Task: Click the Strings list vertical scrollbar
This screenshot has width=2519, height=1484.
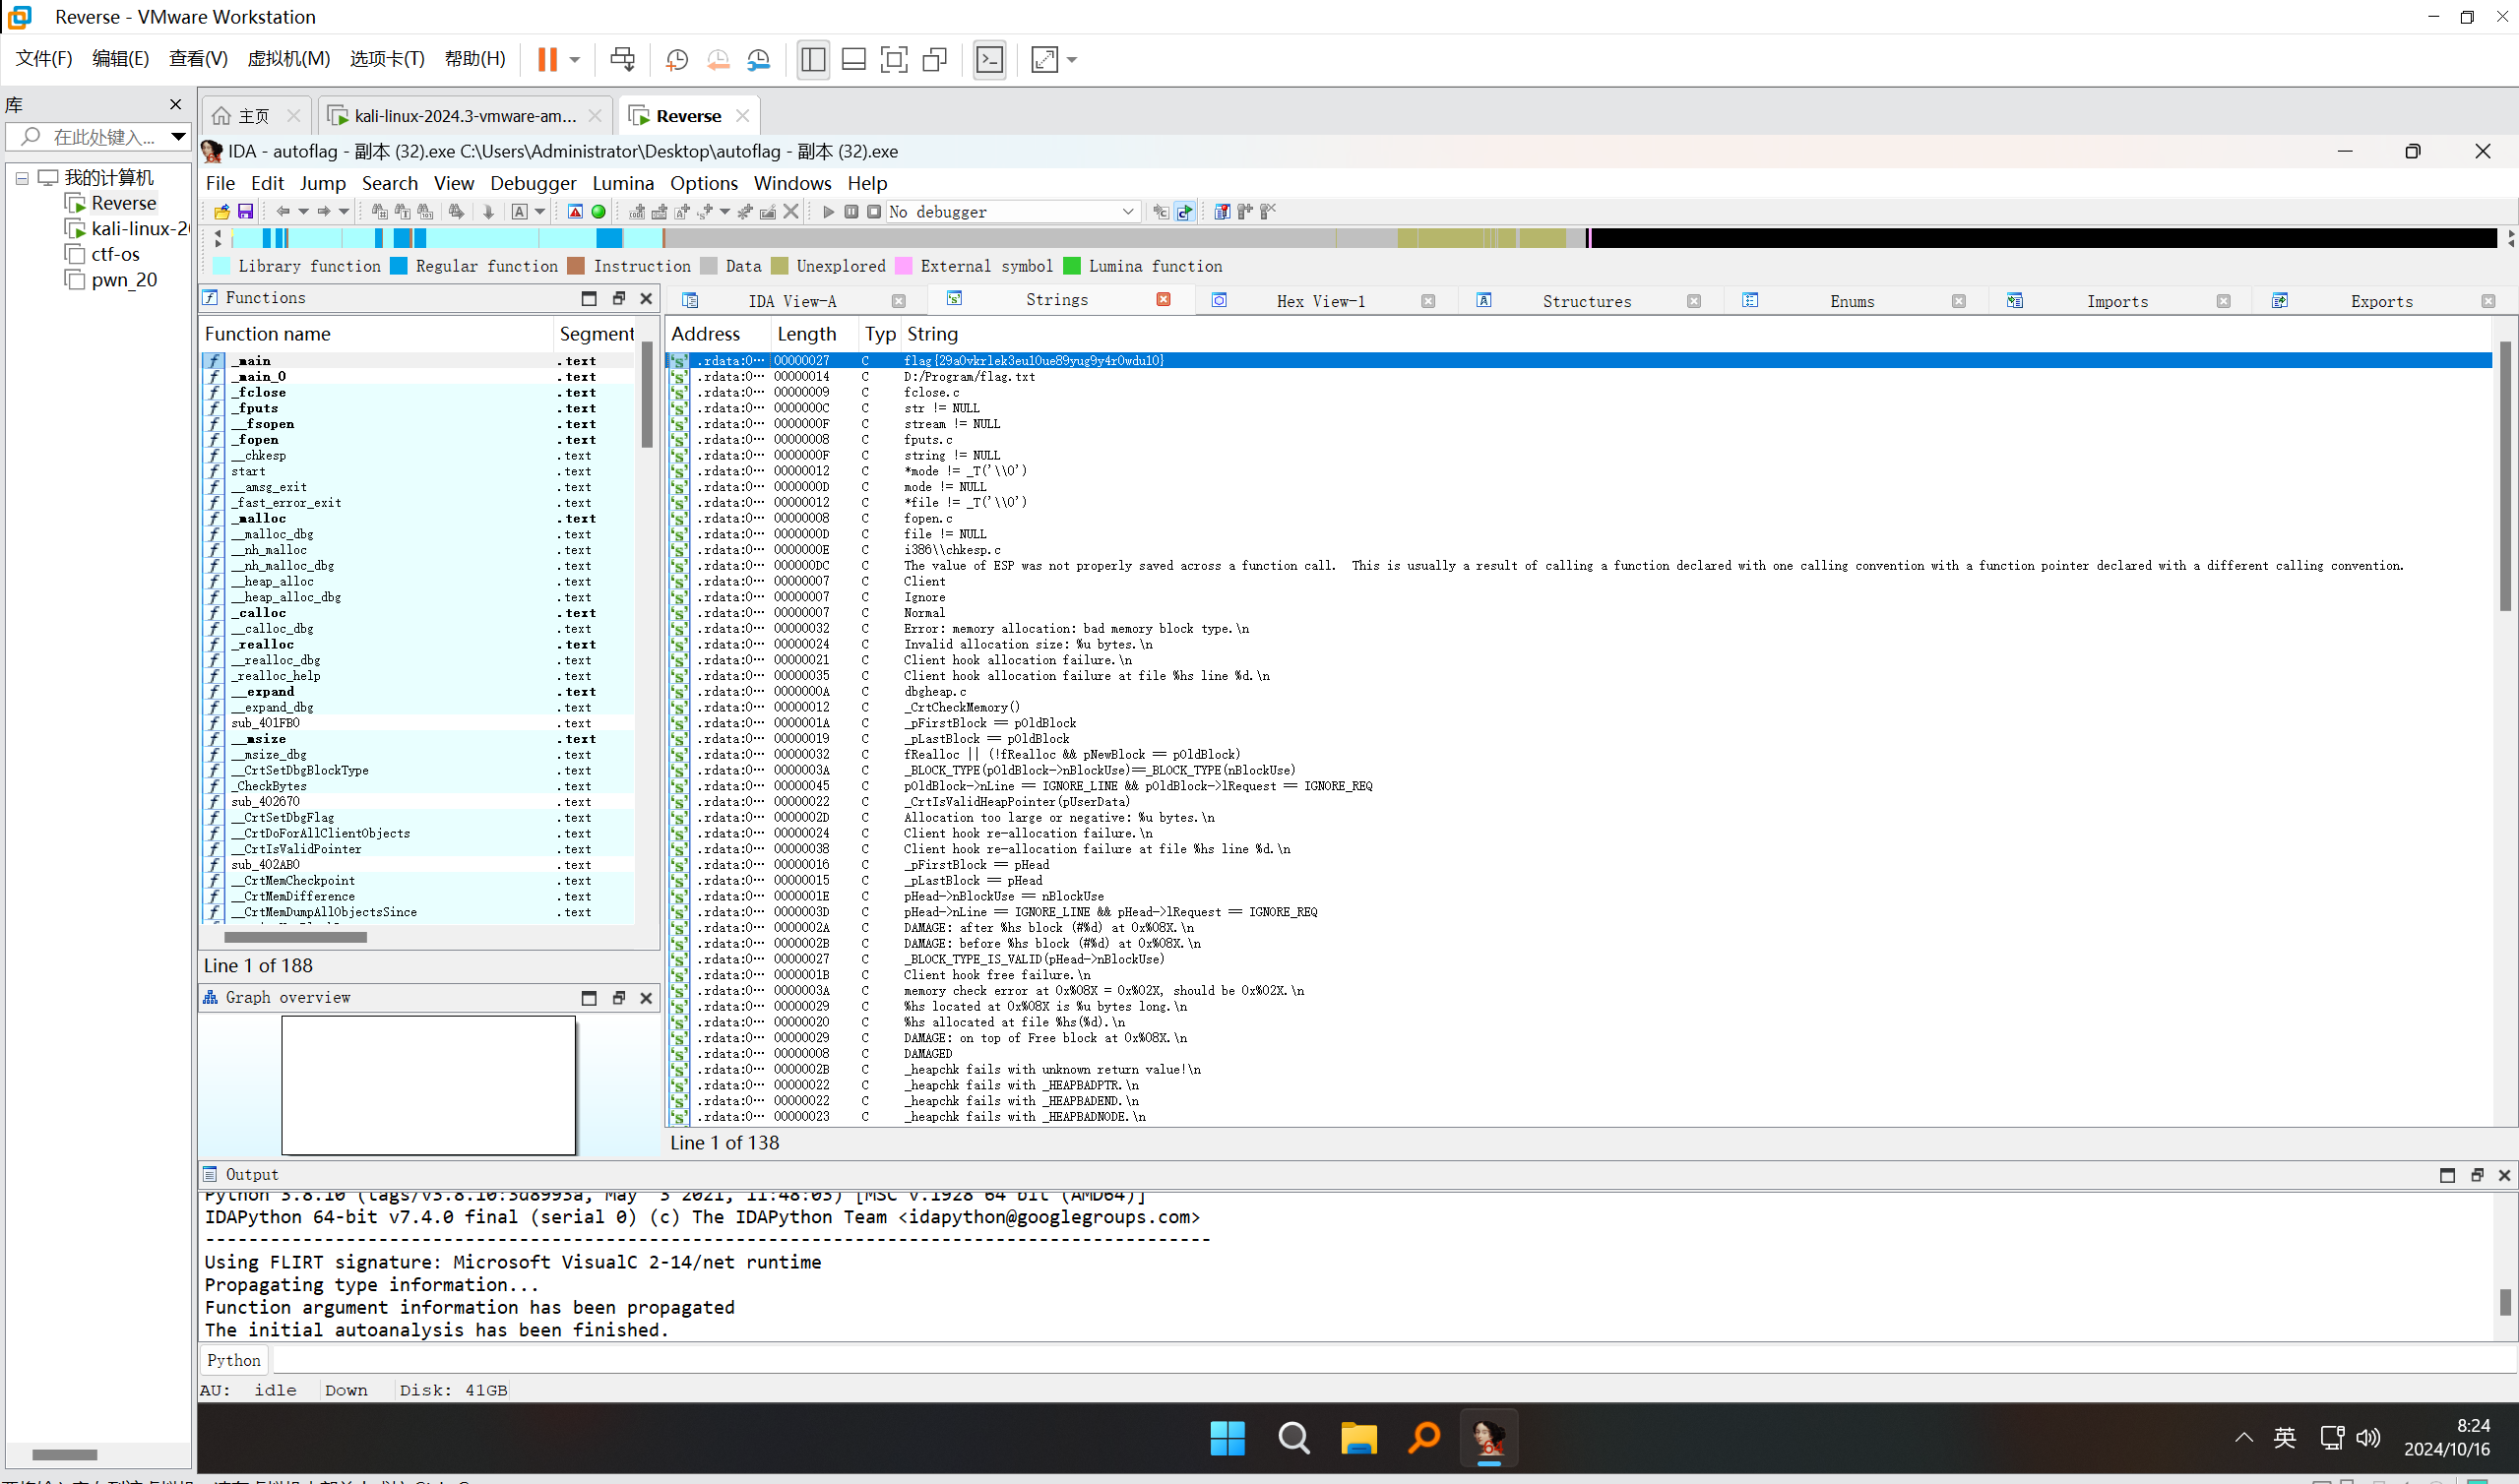Action: pyautogui.click(x=2505, y=475)
